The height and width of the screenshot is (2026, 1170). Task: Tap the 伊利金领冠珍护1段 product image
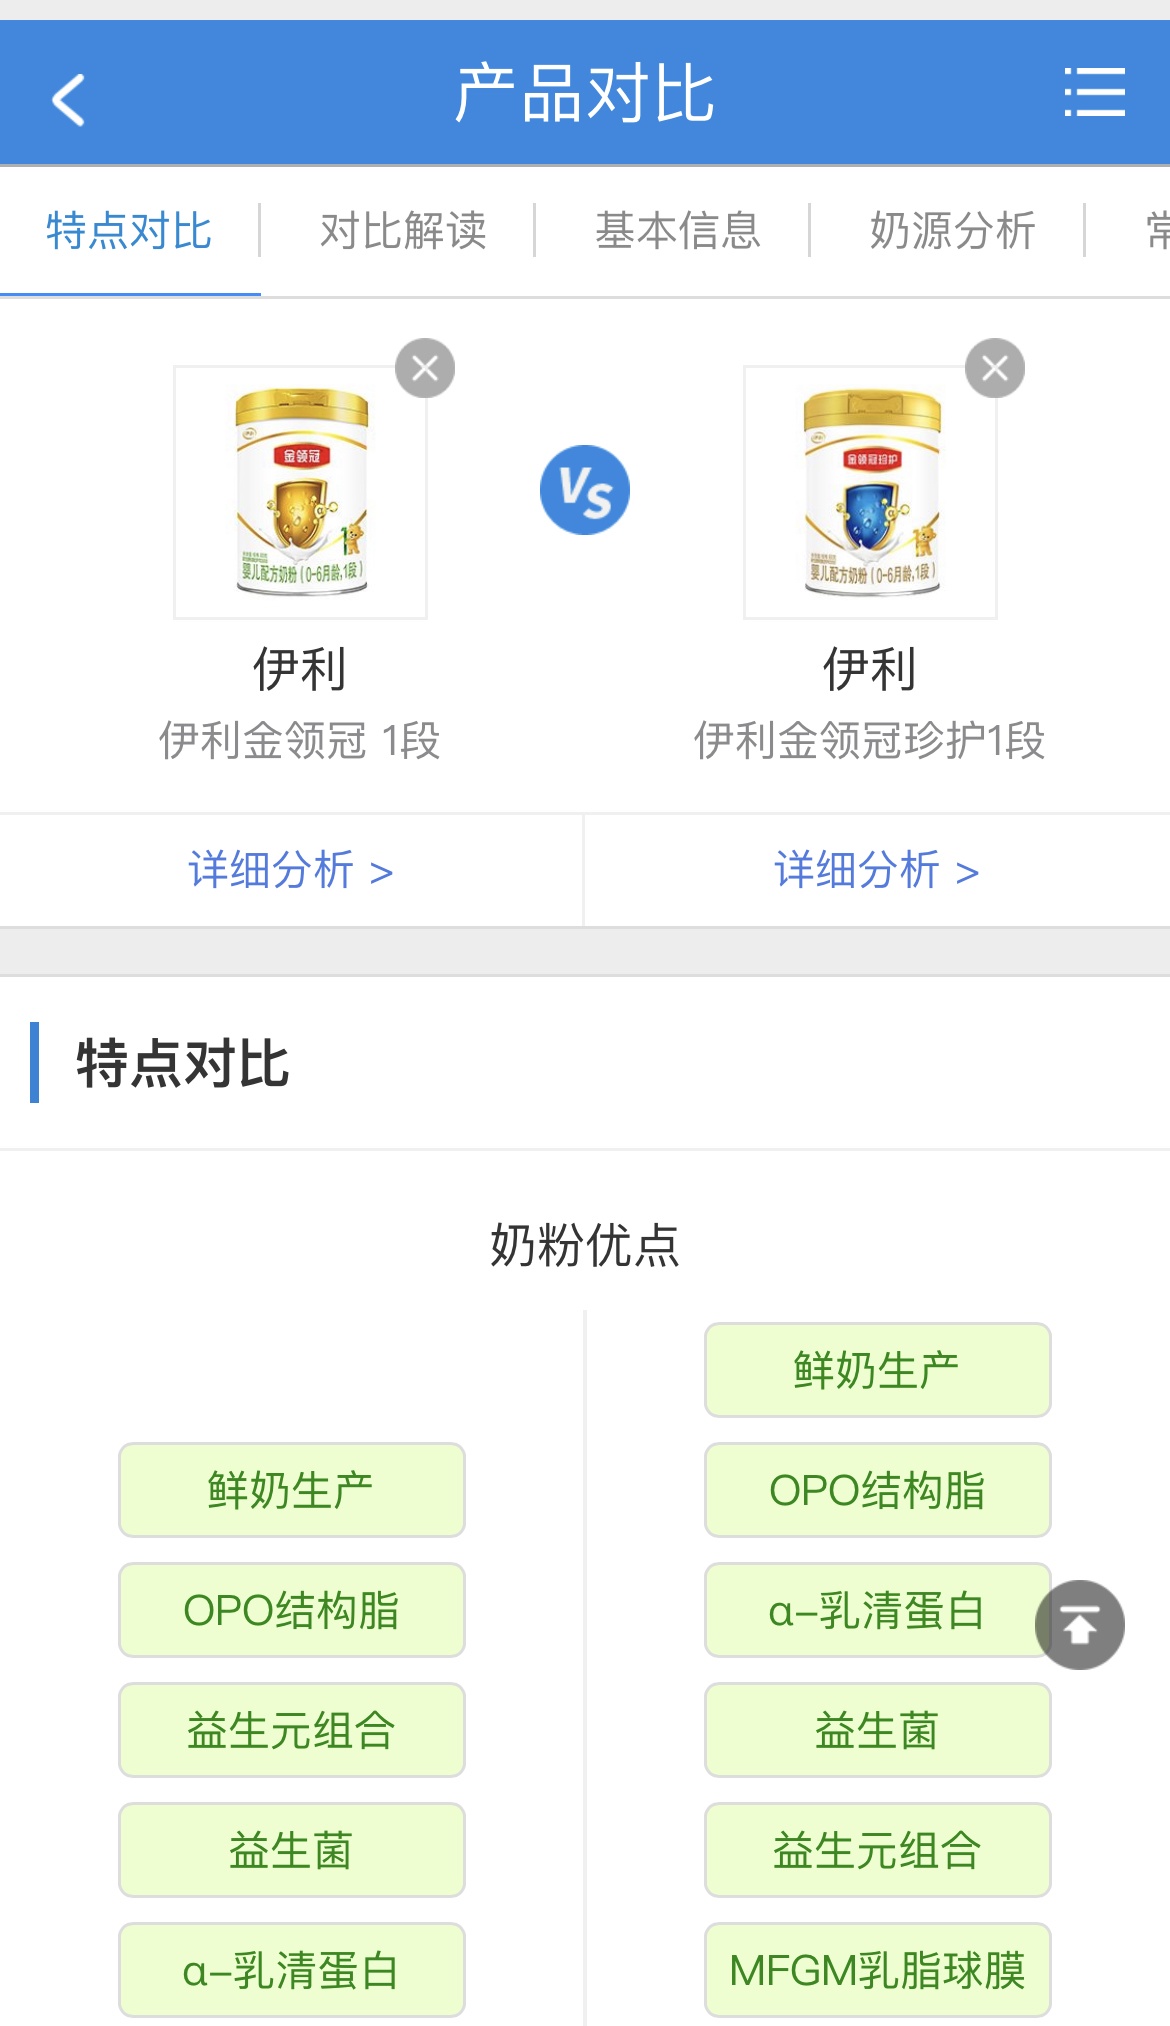(x=870, y=492)
